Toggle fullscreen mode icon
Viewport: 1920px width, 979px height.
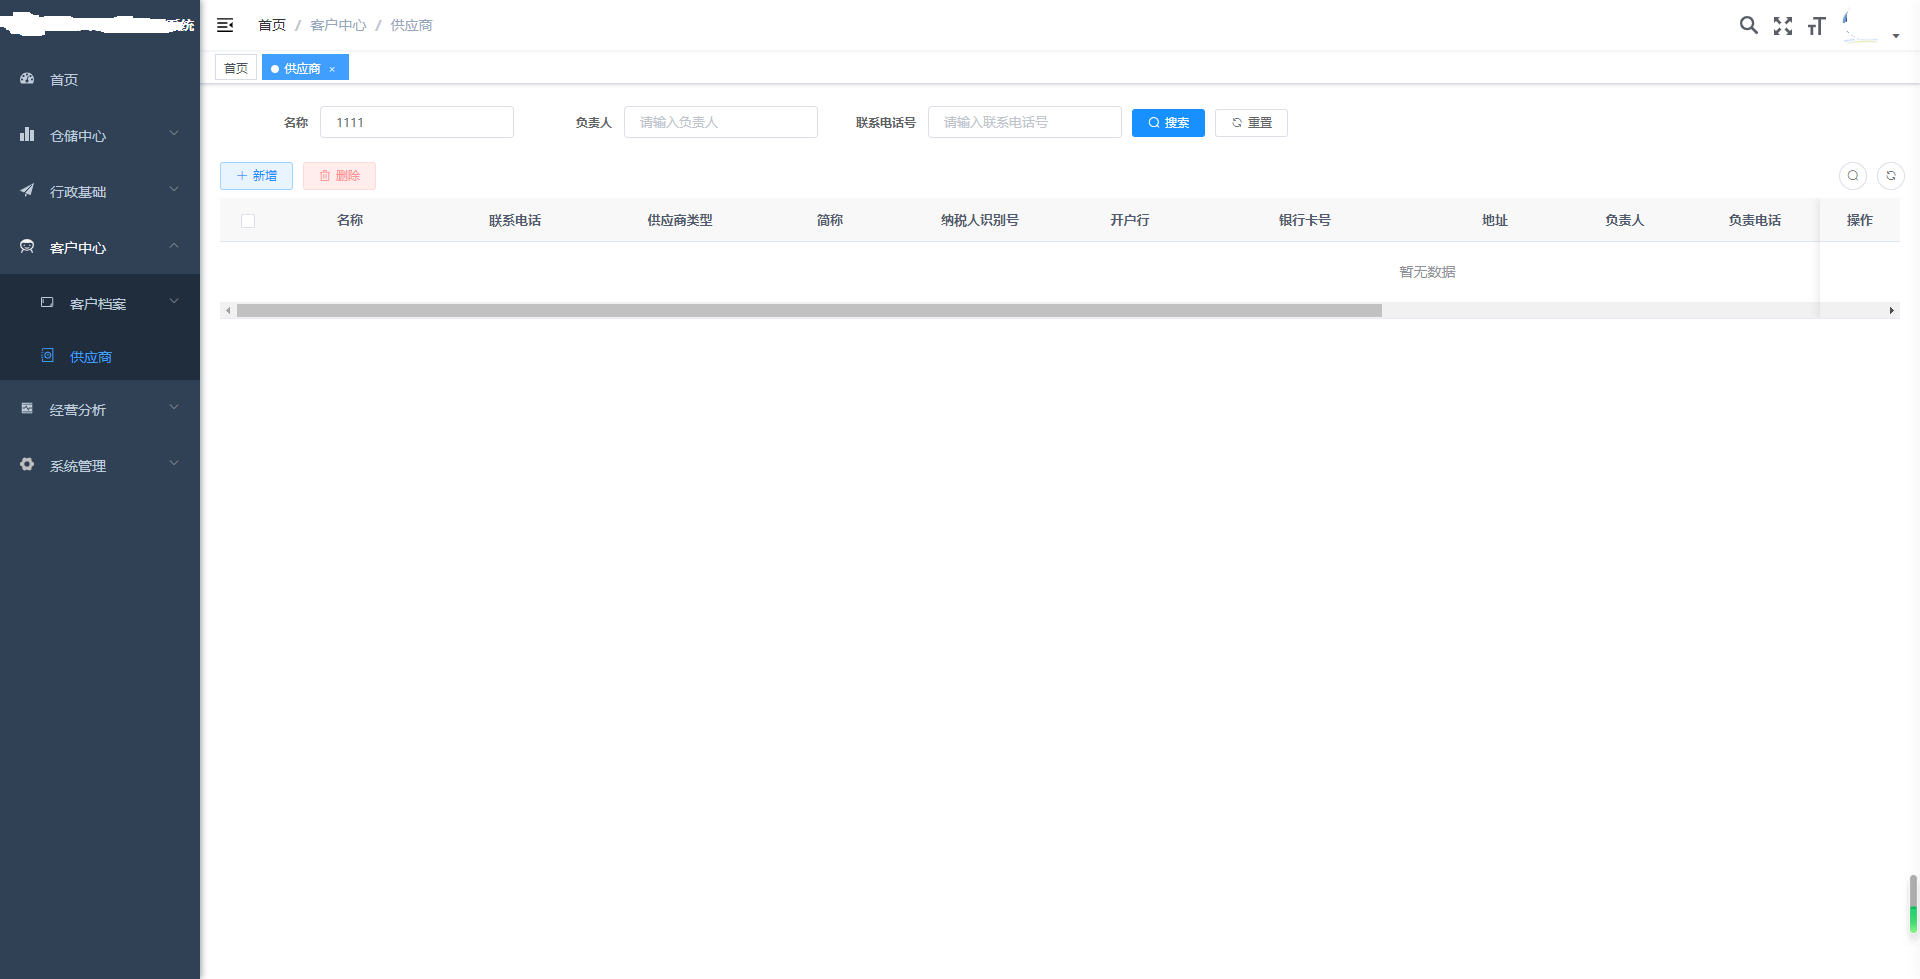click(1783, 26)
